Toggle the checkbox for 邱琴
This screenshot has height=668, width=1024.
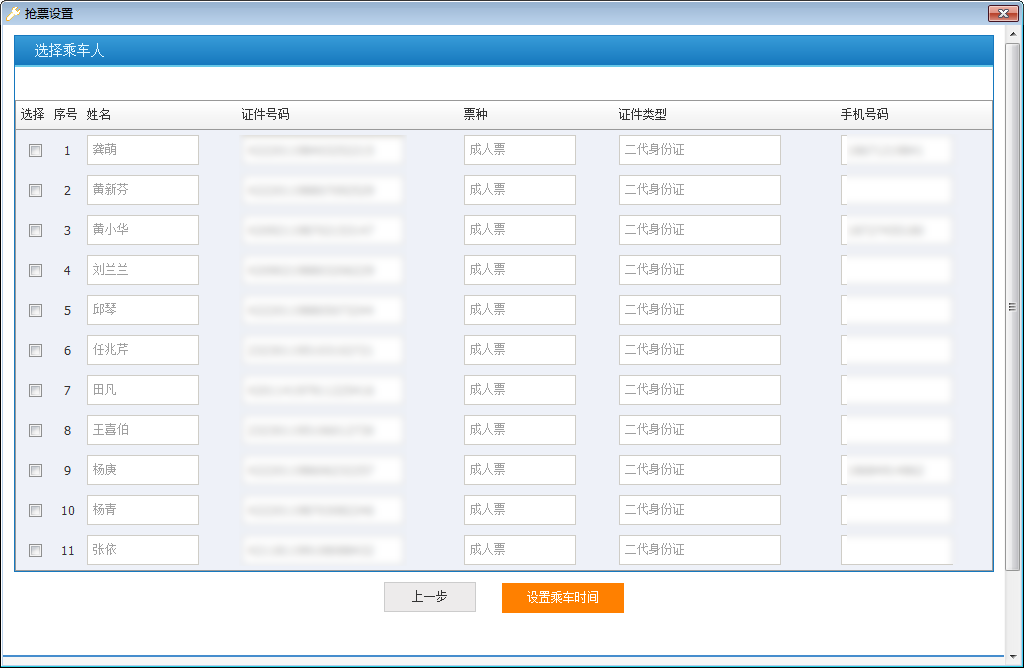pos(35,311)
